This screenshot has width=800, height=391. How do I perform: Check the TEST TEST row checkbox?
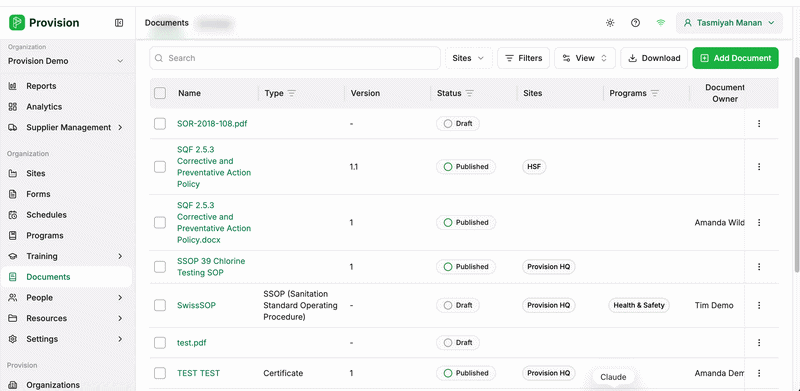(x=160, y=373)
